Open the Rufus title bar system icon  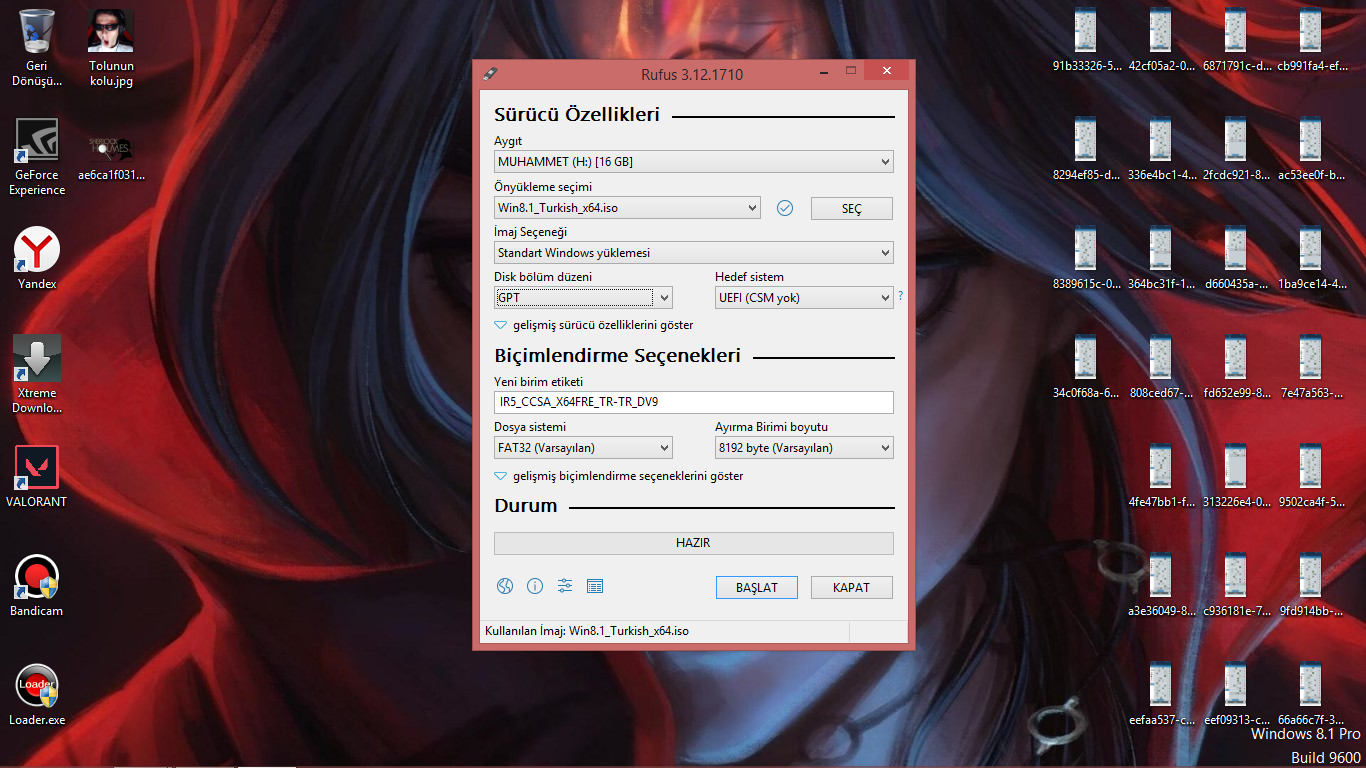489,73
